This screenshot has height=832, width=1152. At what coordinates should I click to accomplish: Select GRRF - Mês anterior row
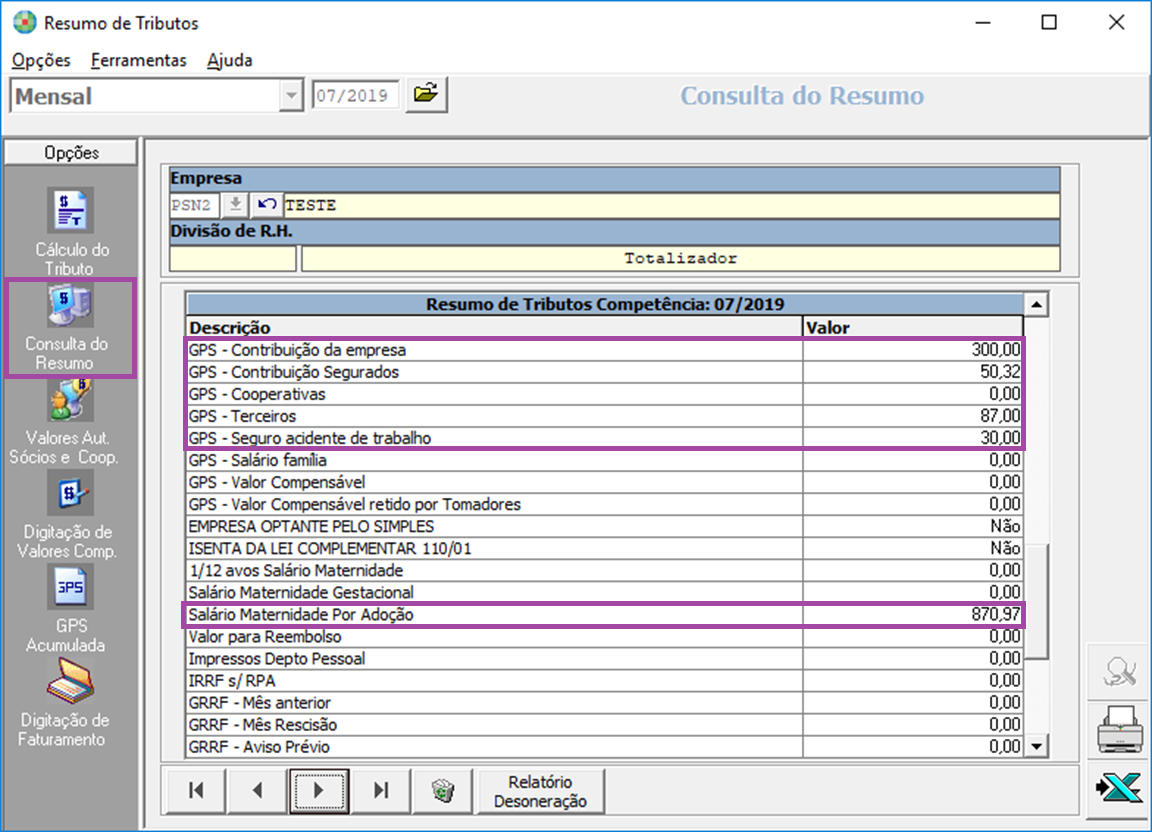[x=605, y=703]
